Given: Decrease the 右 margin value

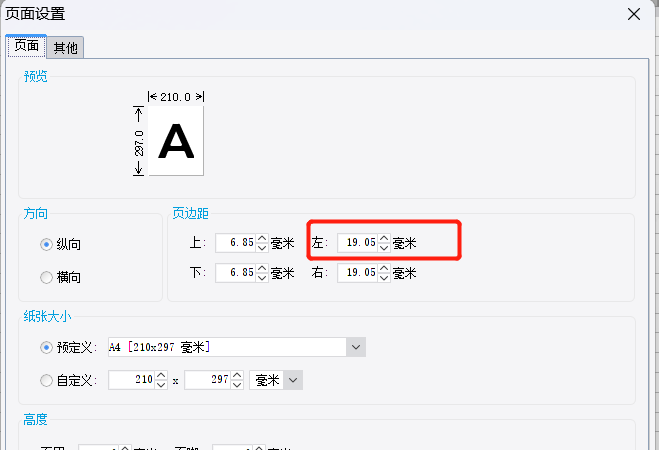Looking at the screenshot, I should pos(384,277).
